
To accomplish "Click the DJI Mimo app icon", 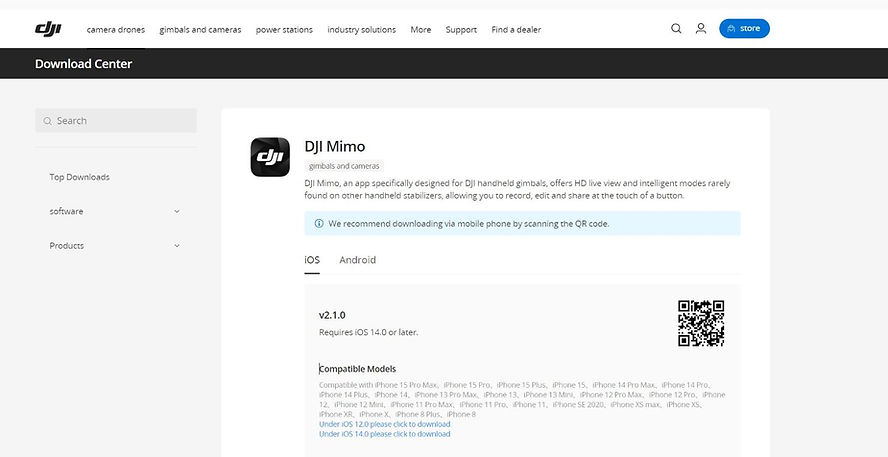I will [270, 157].
